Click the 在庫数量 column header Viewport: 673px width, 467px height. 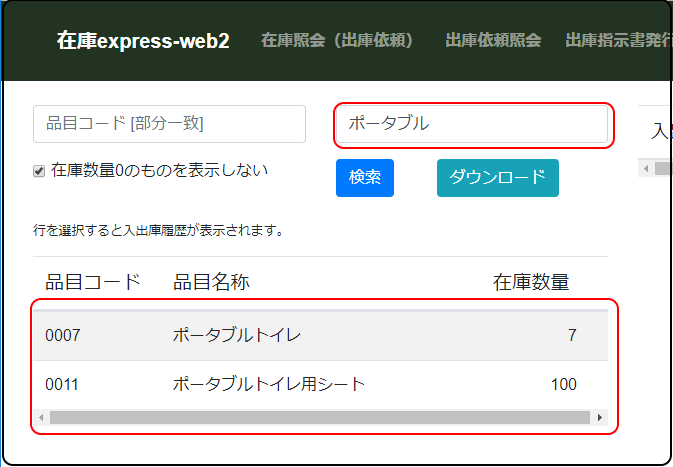[531, 282]
